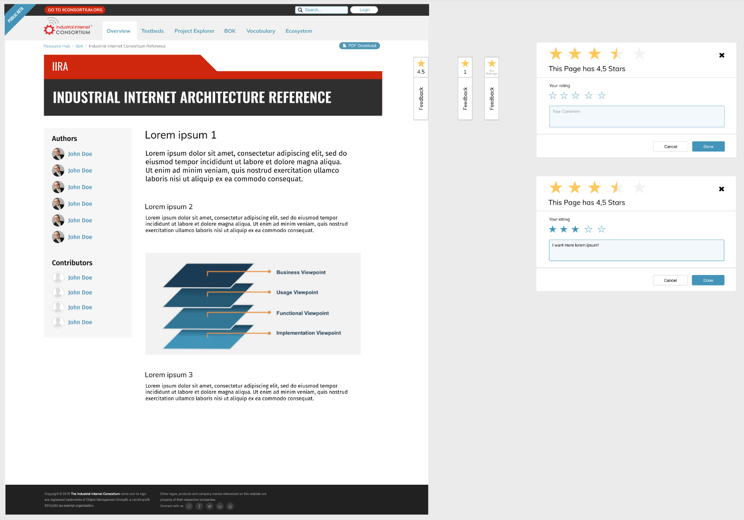Open the Ecosystem tab

click(x=298, y=31)
